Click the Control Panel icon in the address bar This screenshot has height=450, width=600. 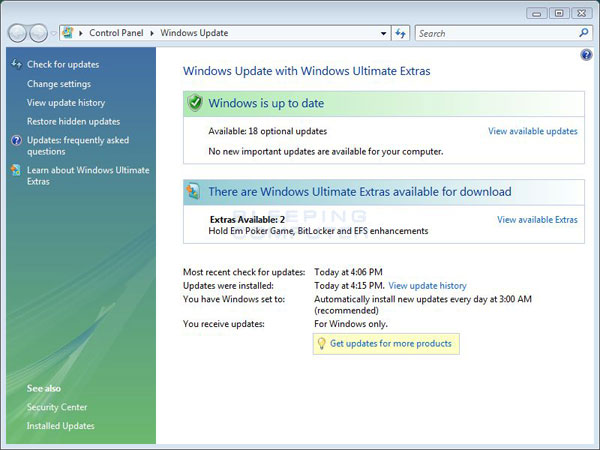[68, 33]
